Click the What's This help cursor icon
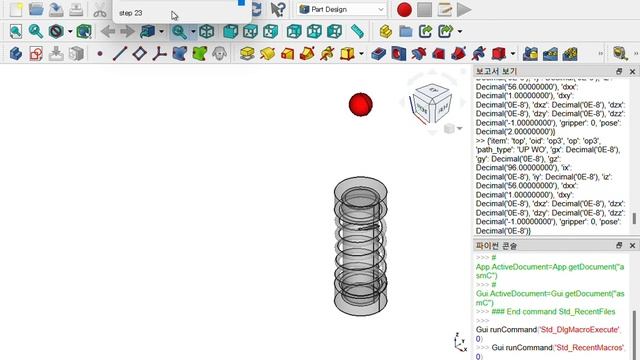 tap(278, 9)
